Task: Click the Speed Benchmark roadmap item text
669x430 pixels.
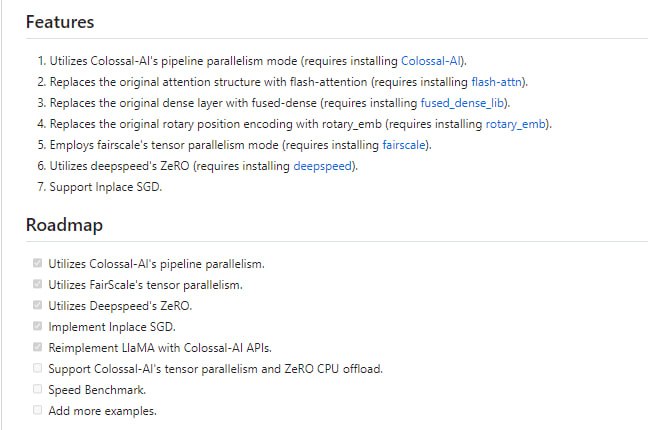Action: (97, 390)
